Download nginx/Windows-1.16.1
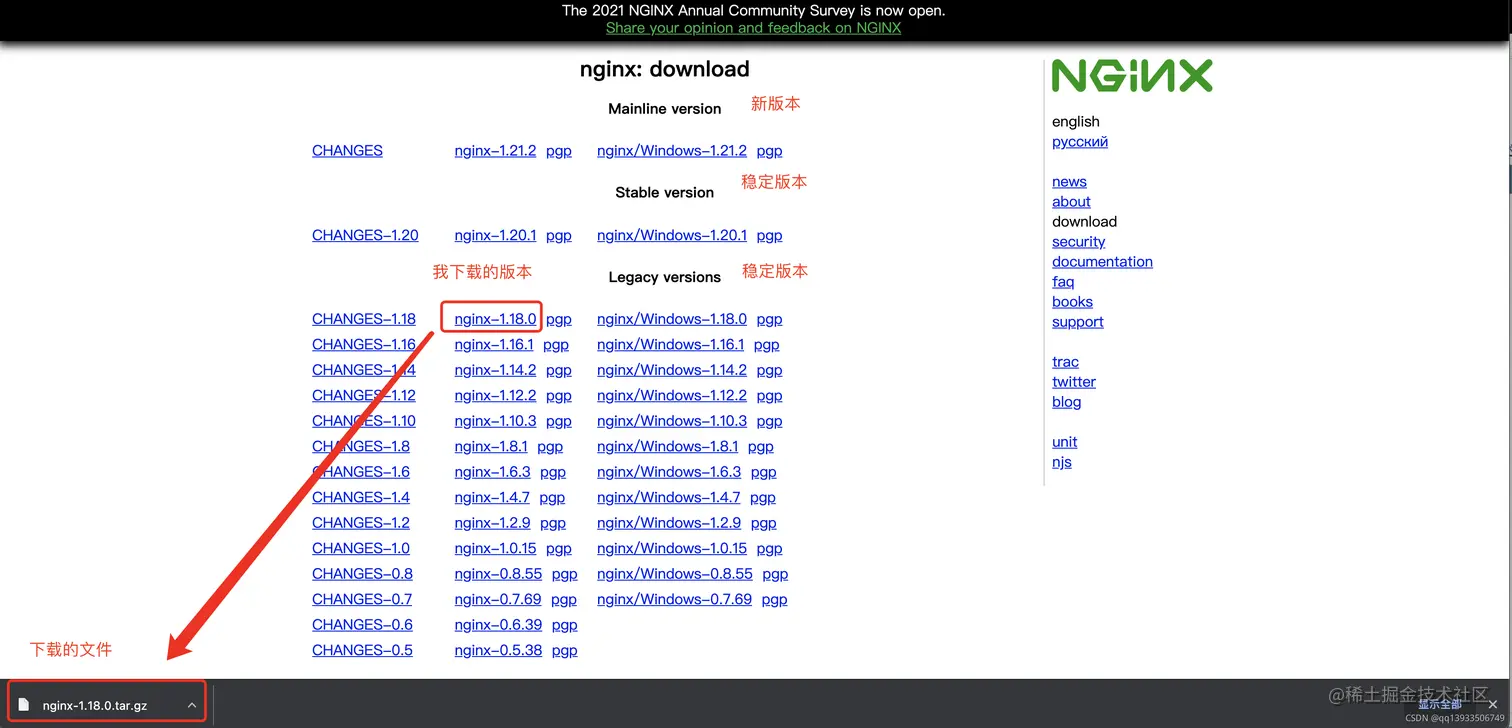Screen dimensions: 1512x728 671,345
